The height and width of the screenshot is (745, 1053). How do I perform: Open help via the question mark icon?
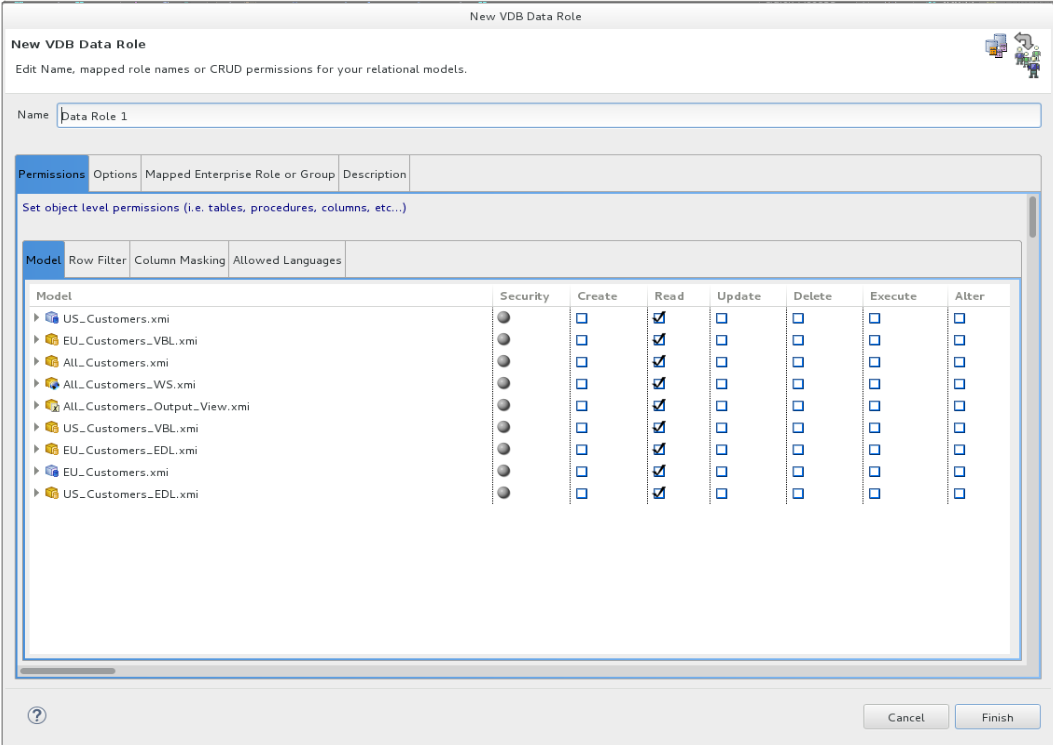pyautogui.click(x=37, y=716)
